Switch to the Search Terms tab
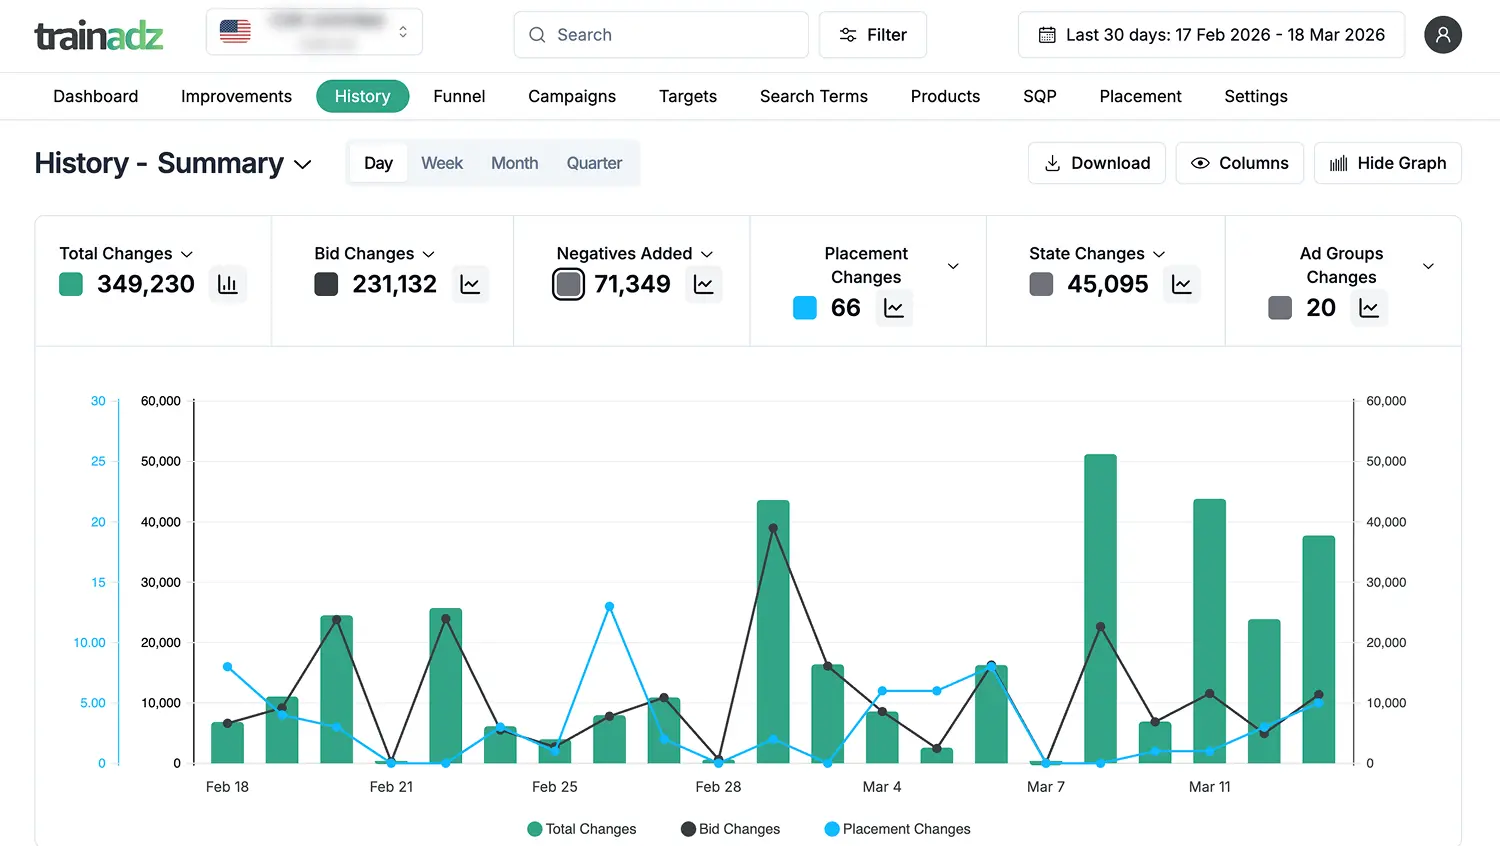The width and height of the screenshot is (1500, 846). 813,96
